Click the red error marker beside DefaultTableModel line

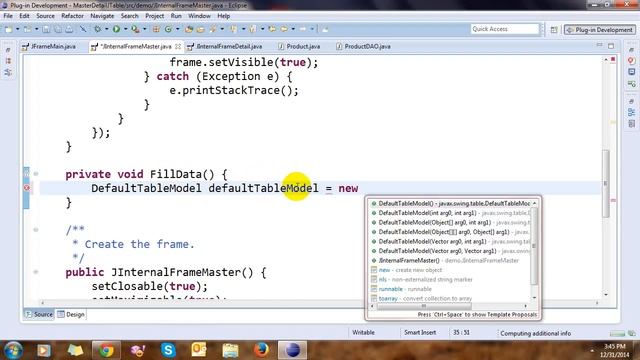pyautogui.click(x=27, y=188)
